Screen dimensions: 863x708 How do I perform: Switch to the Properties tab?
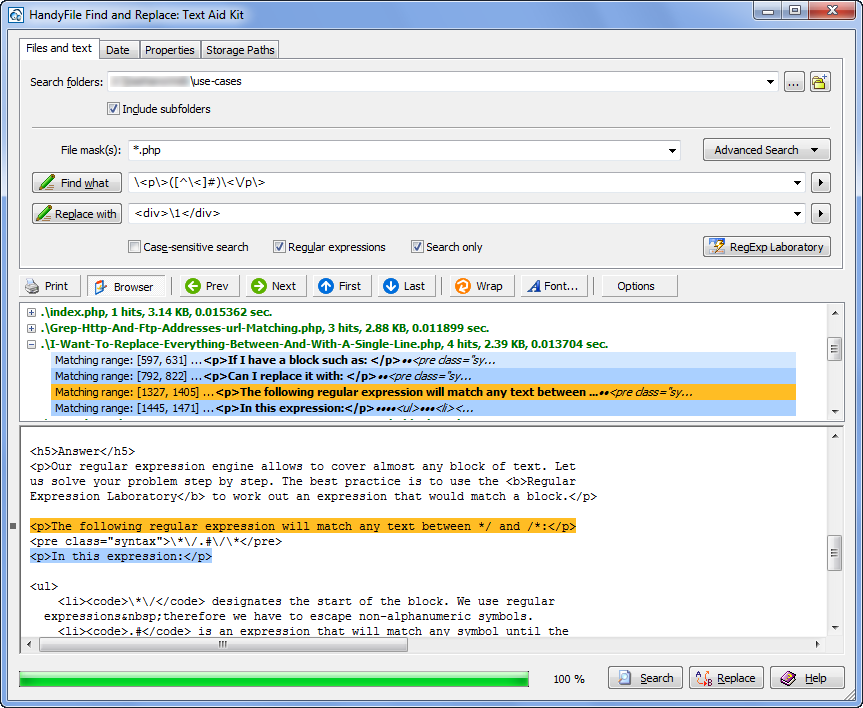[x=170, y=50]
